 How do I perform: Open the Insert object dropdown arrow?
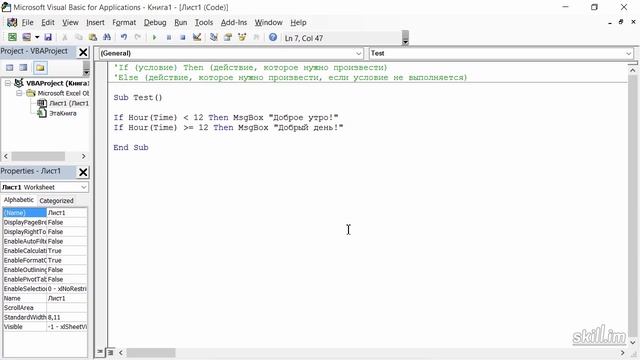tap(37, 38)
